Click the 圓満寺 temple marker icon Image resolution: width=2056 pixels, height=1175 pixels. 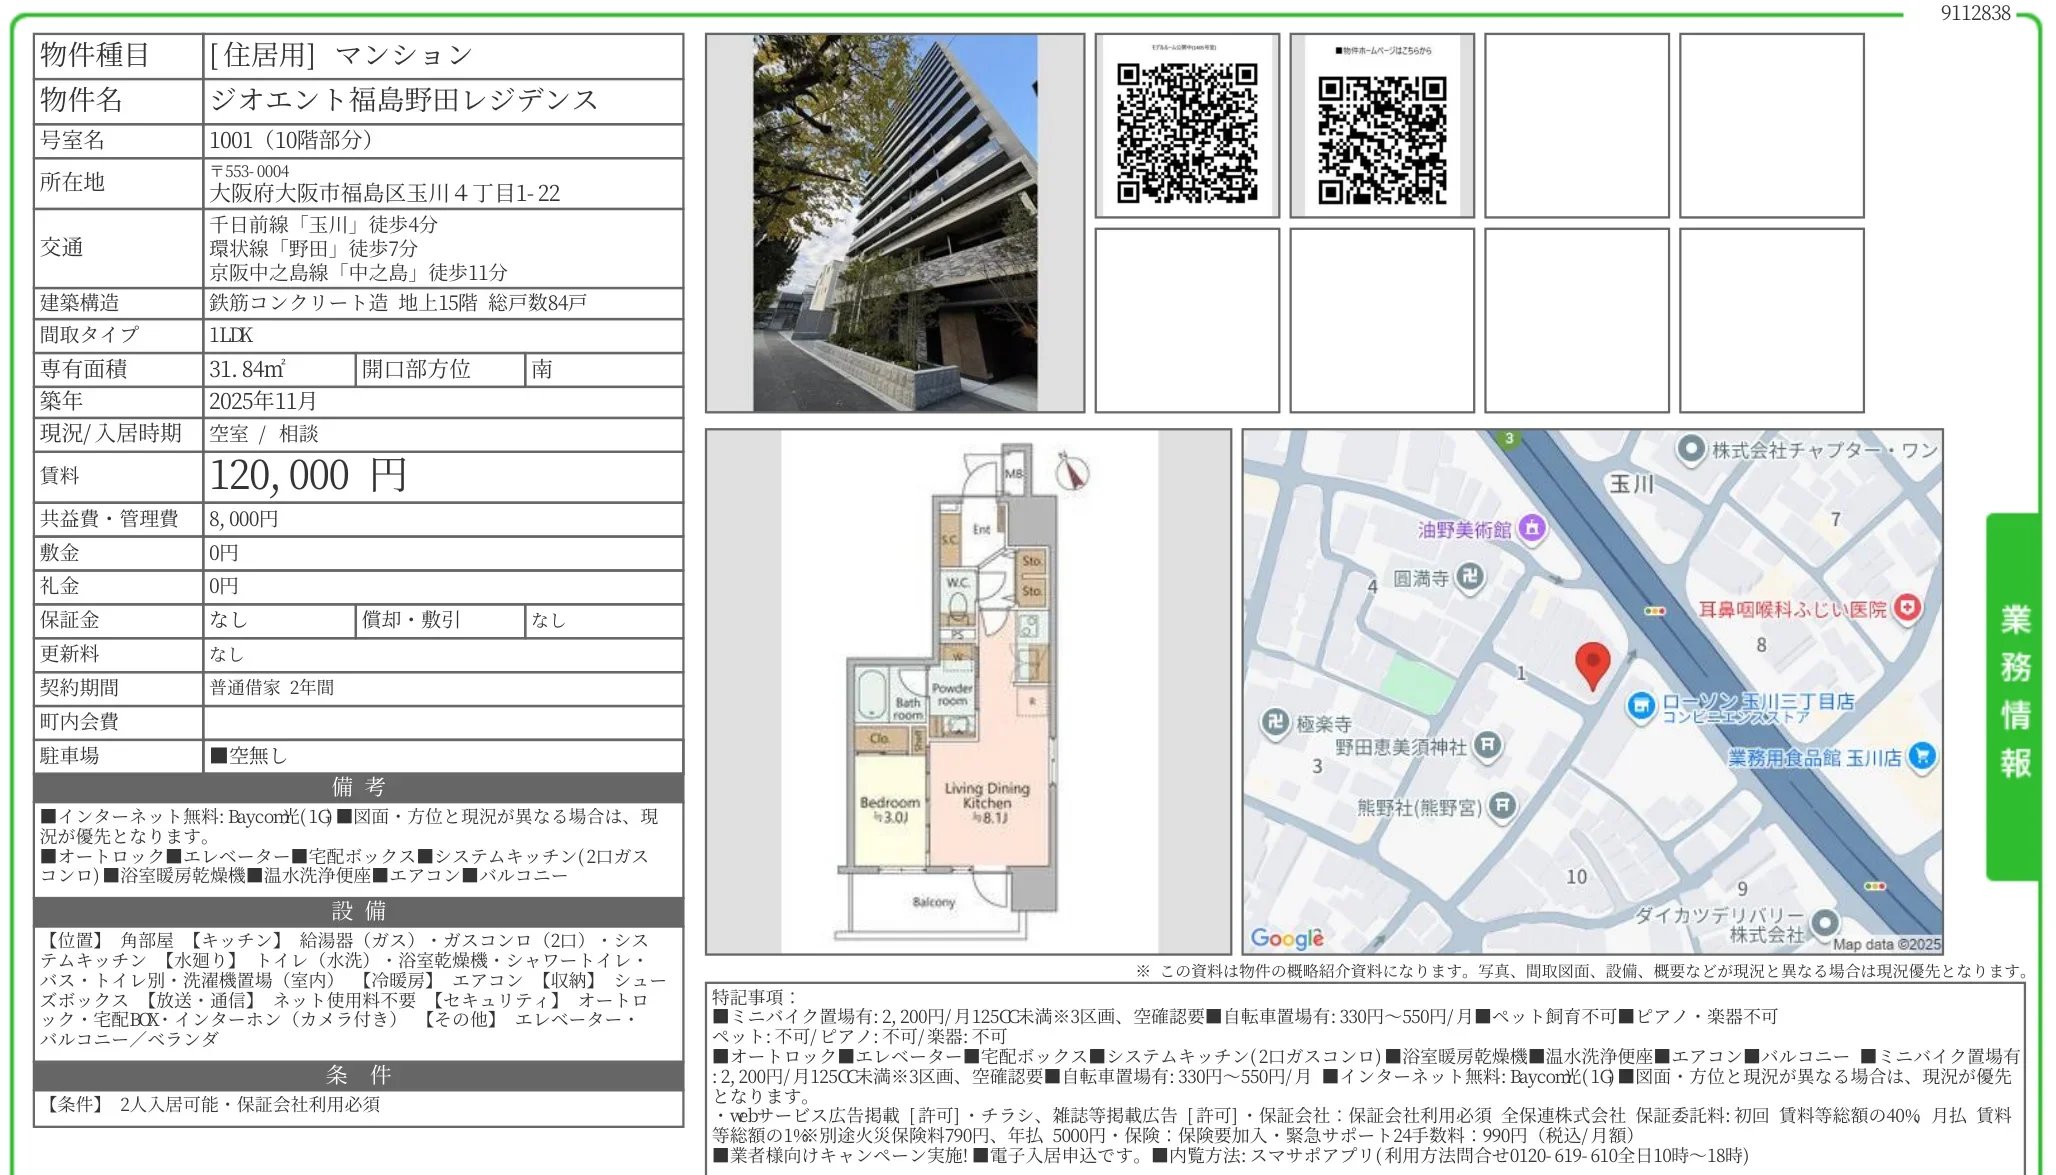pyautogui.click(x=1469, y=577)
